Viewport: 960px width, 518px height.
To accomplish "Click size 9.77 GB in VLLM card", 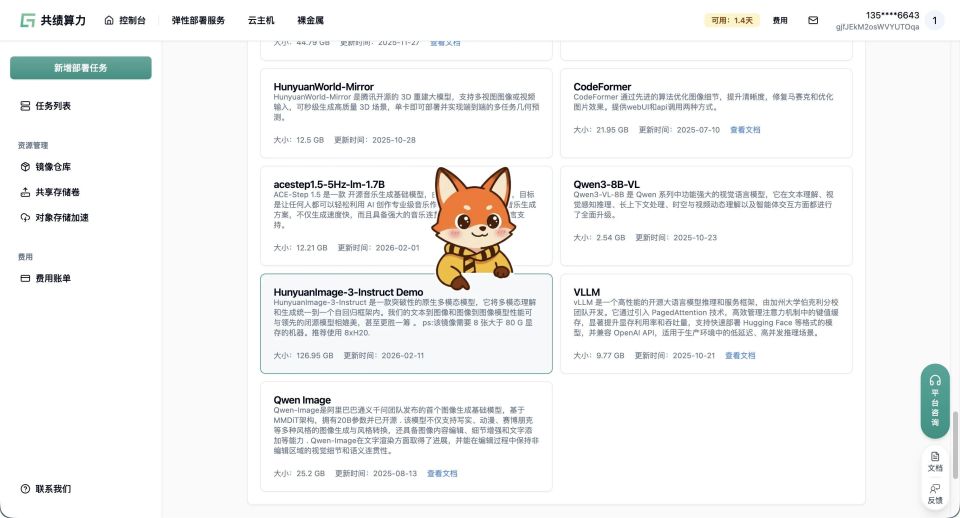I will (610, 356).
